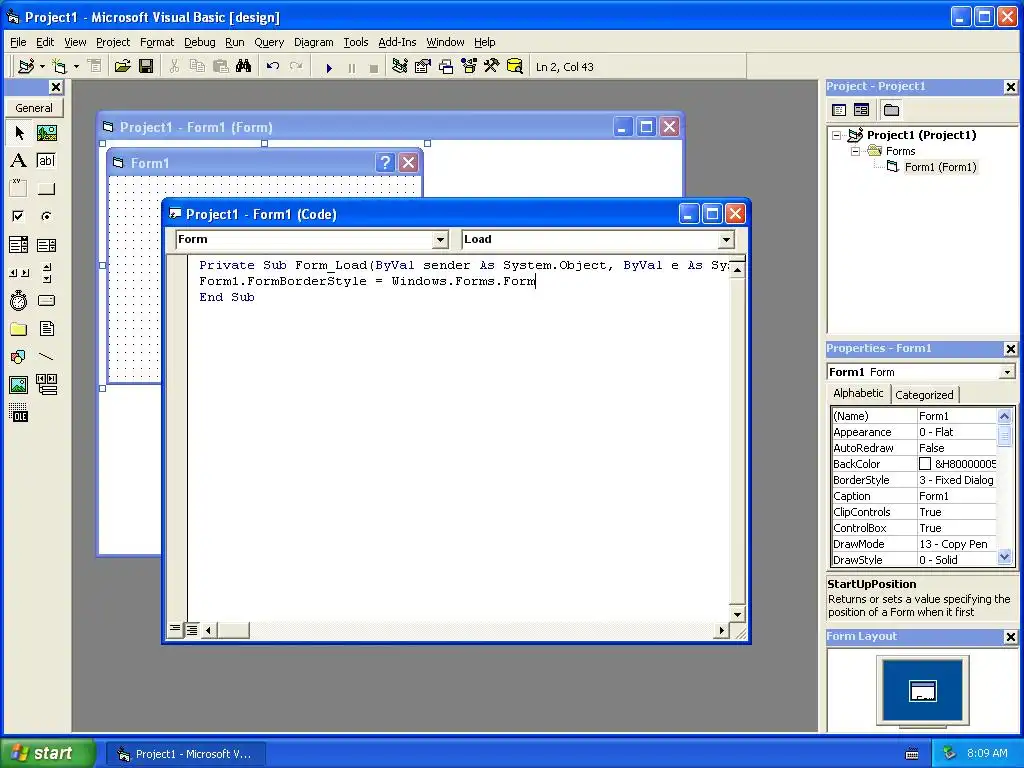The height and width of the screenshot is (768, 1024).
Task: Click the Open Project folder icon
Action: (122, 67)
